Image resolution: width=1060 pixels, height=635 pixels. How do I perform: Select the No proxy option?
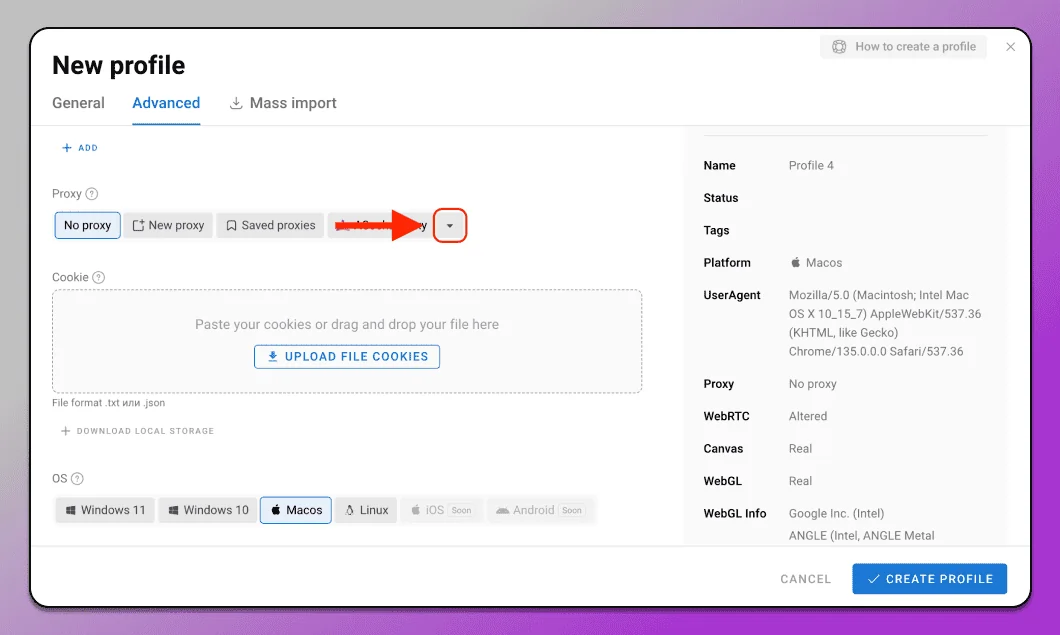87,225
